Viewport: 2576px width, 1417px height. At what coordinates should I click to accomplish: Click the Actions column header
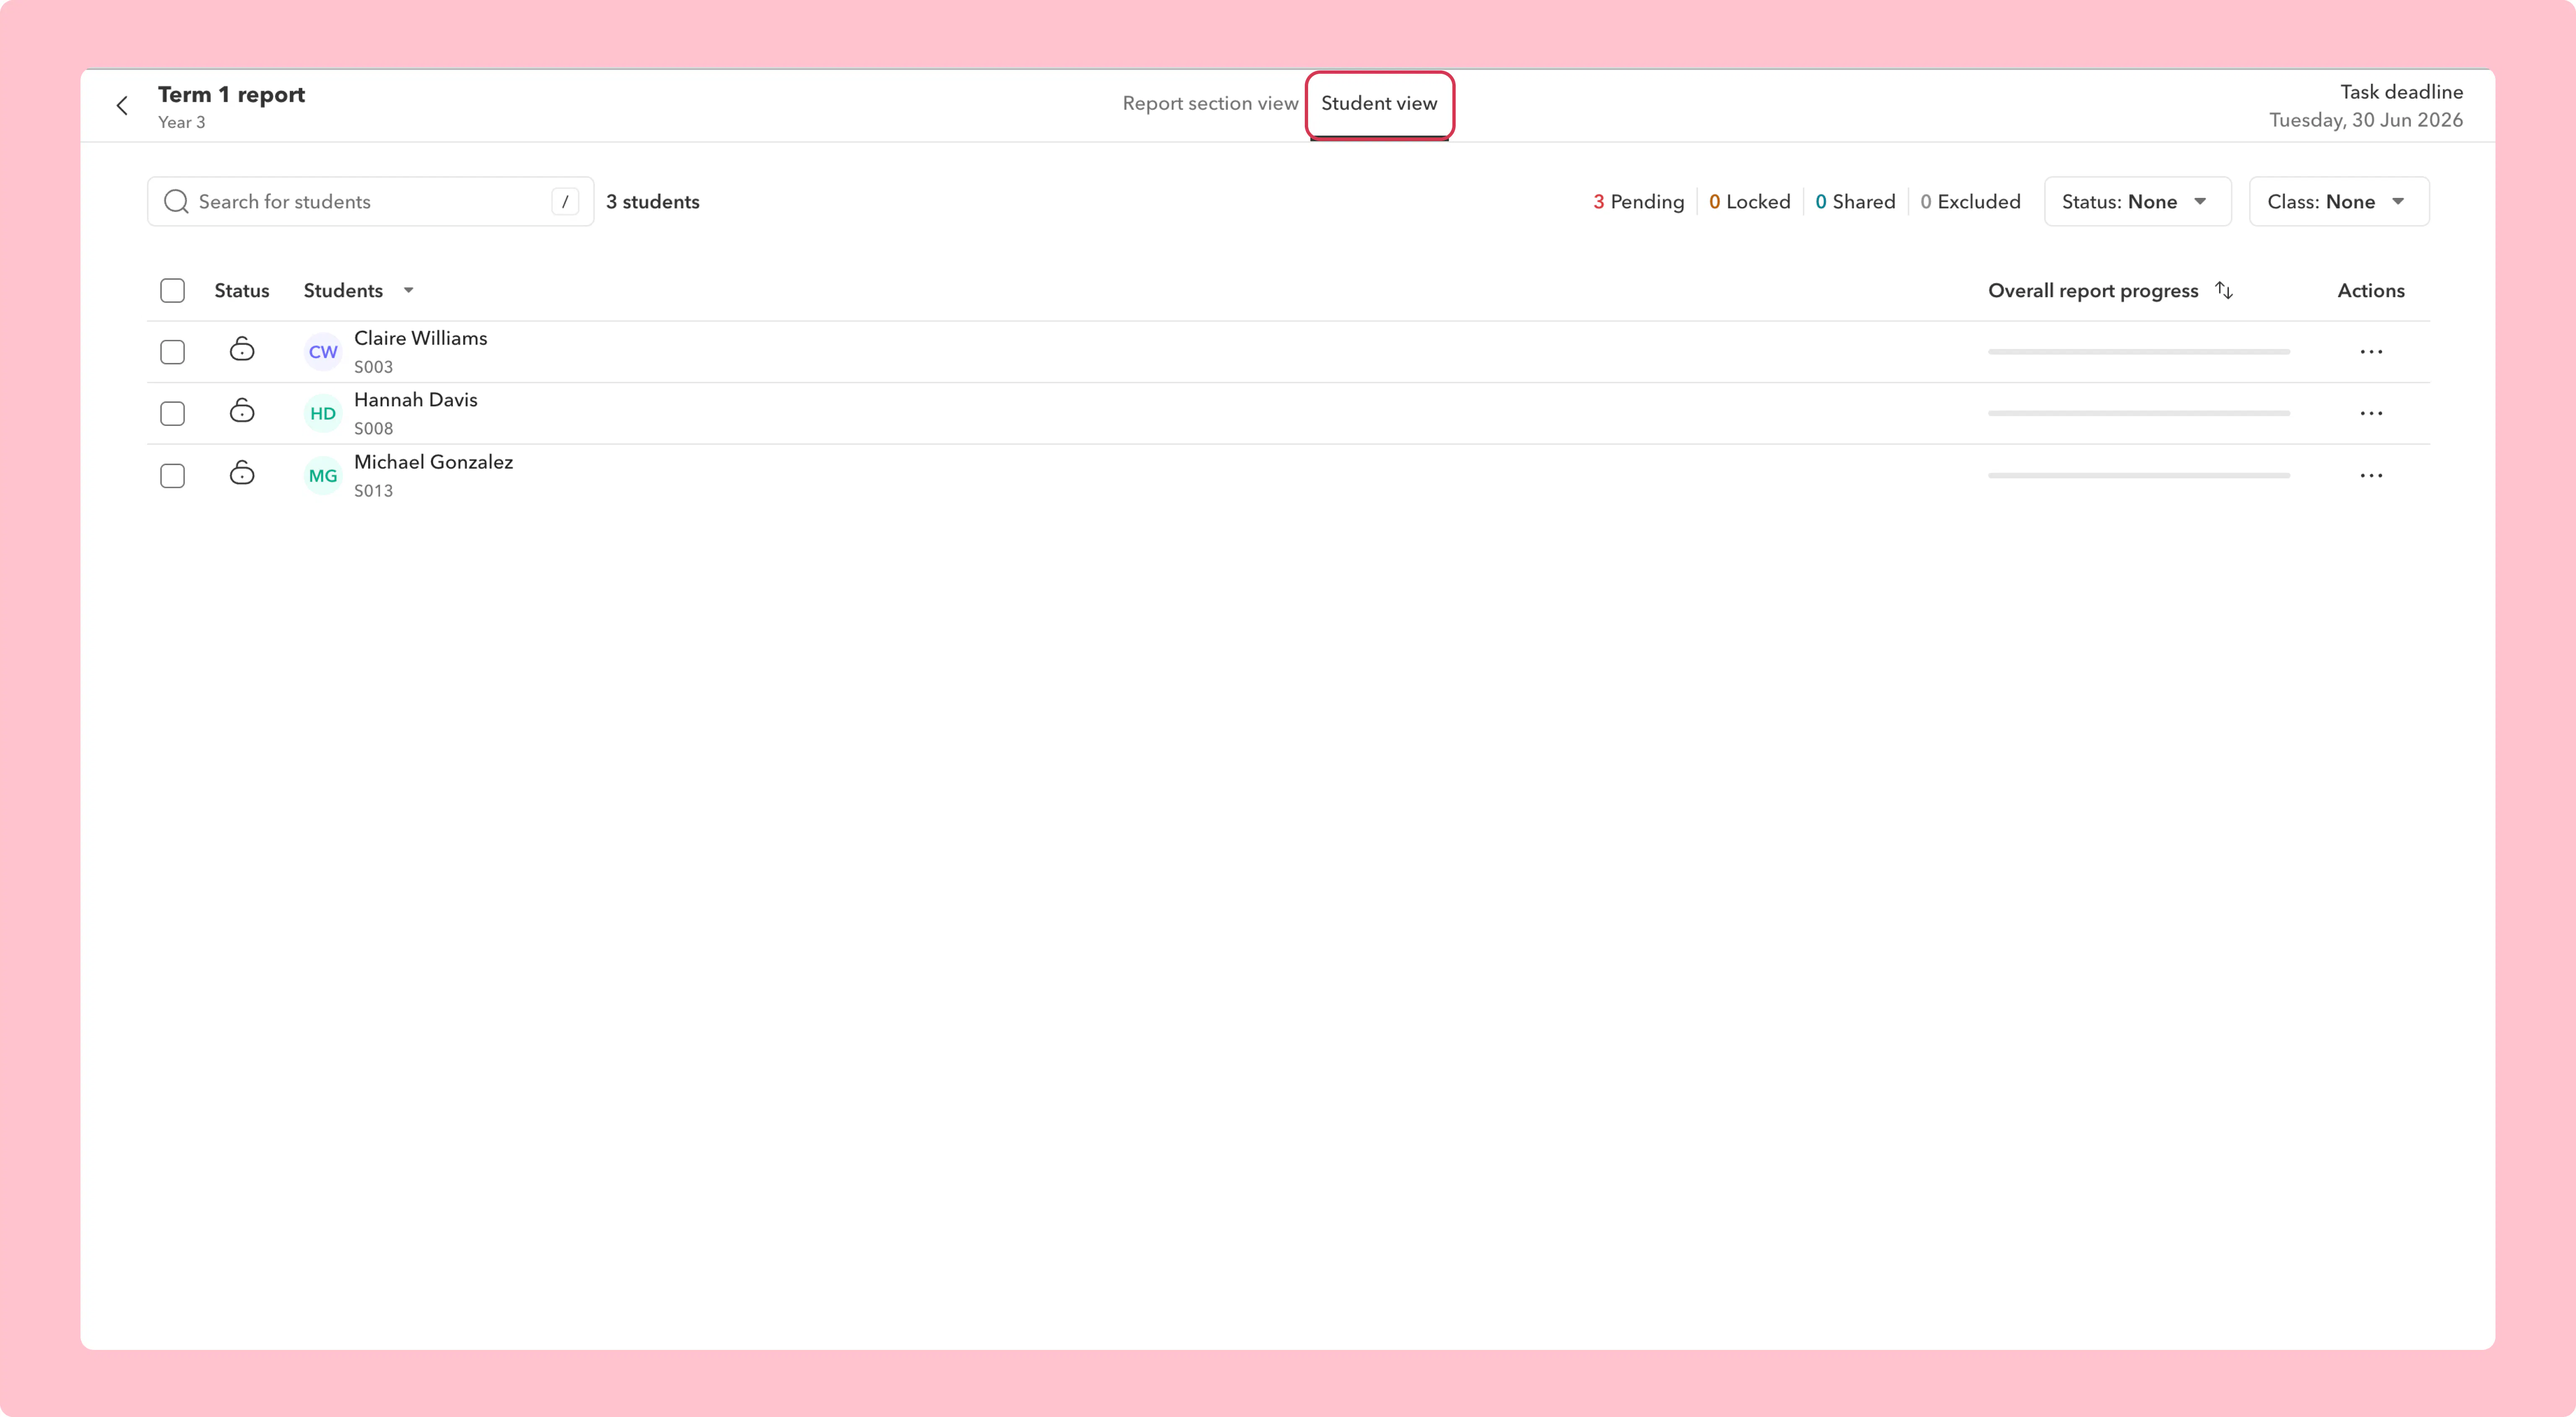pyautogui.click(x=2370, y=291)
